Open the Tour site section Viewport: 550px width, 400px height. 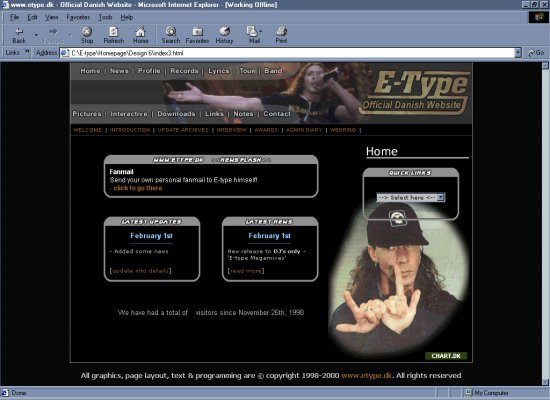point(247,71)
